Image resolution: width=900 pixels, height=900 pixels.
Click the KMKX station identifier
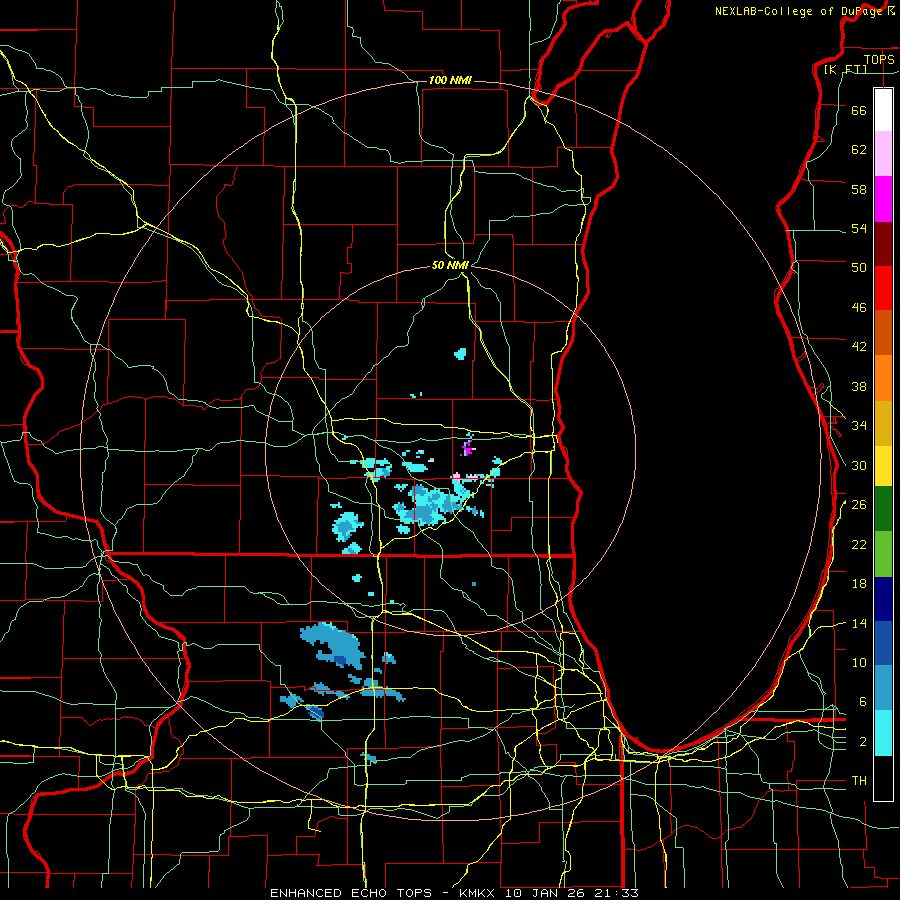(x=476, y=893)
